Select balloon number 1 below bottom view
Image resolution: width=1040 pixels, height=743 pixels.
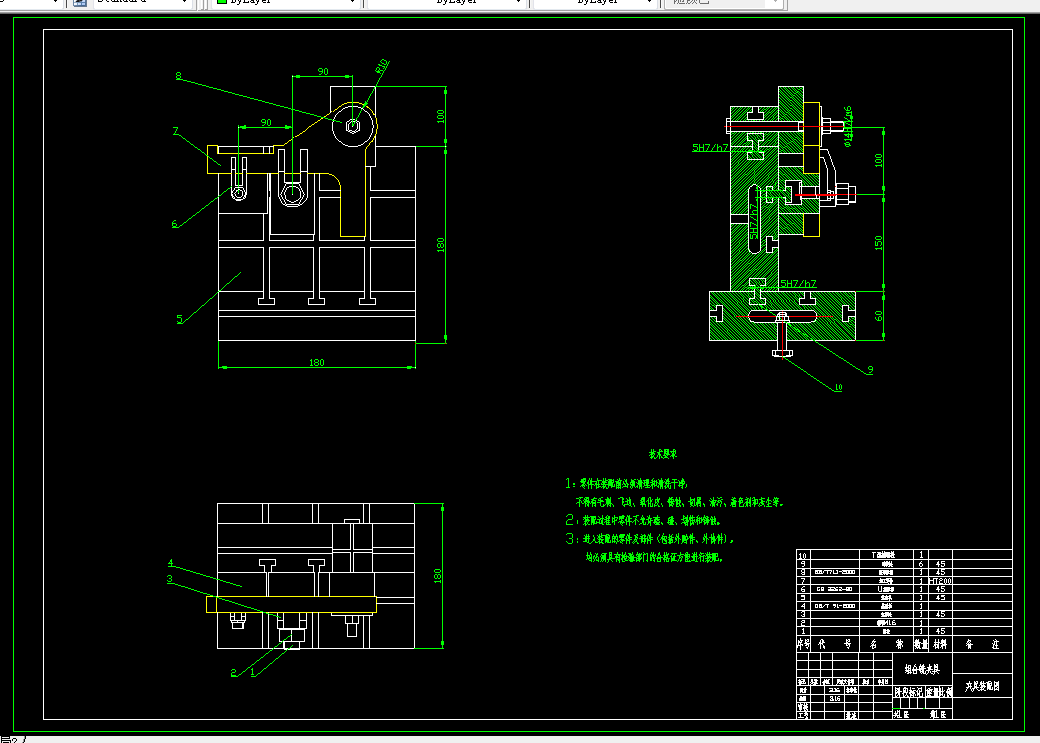[x=252, y=673]
